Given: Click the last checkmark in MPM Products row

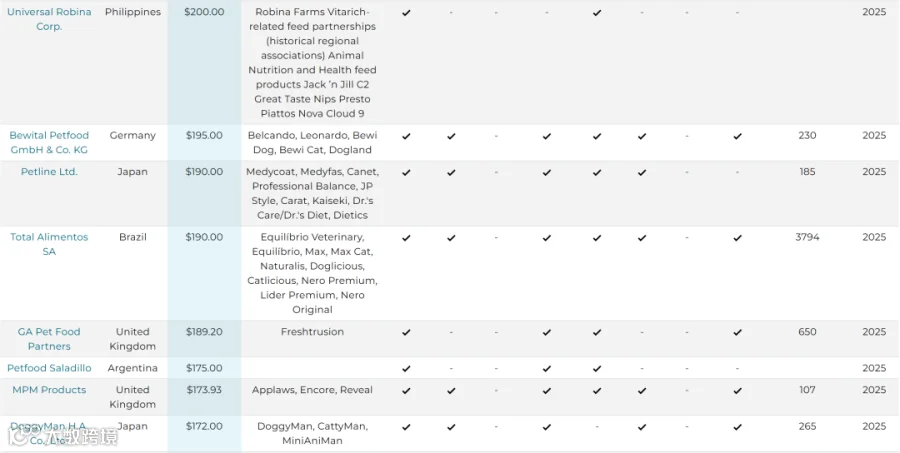Looking at the screenshot, I should click(738, 390).
